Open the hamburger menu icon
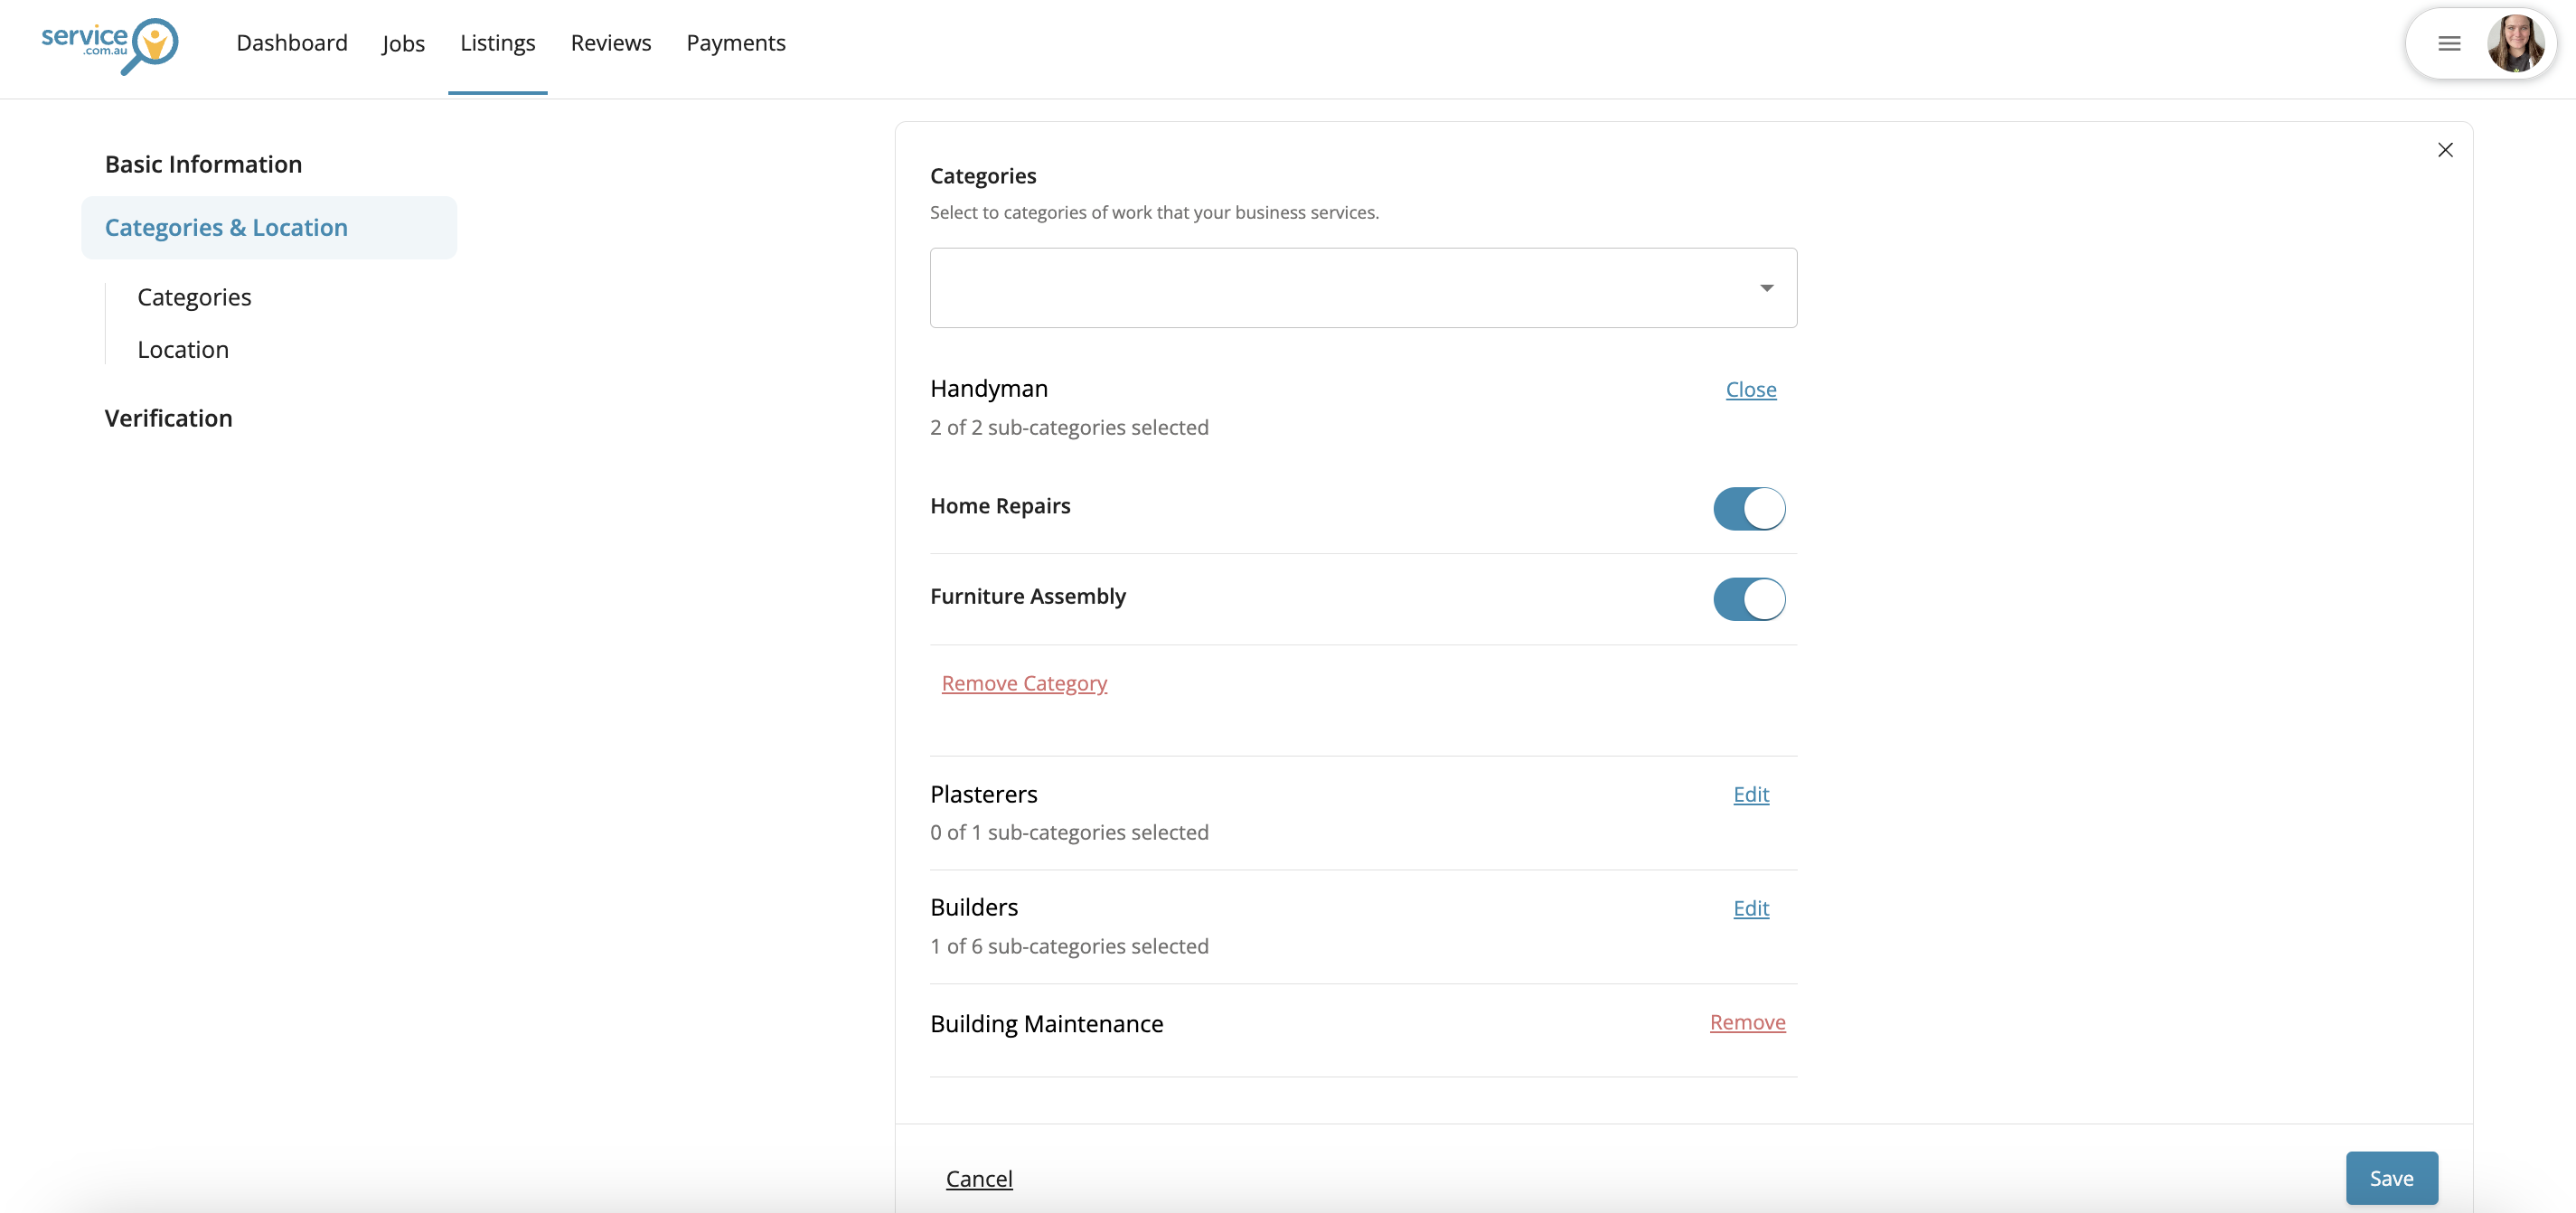The height and width of the screenshot is (1213, 2576). click(2449, 43)
